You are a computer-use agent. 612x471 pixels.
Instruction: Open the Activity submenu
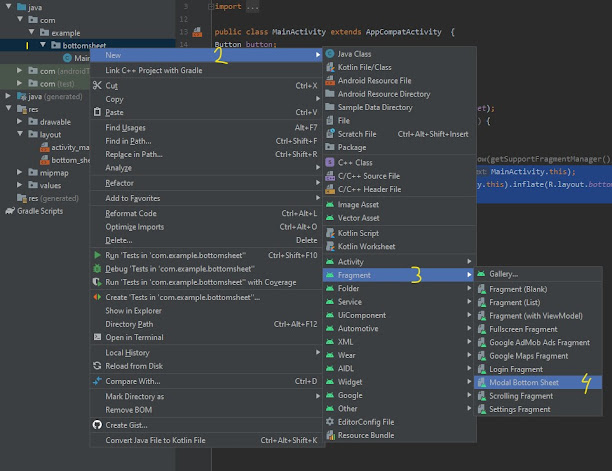pos(351,261)
